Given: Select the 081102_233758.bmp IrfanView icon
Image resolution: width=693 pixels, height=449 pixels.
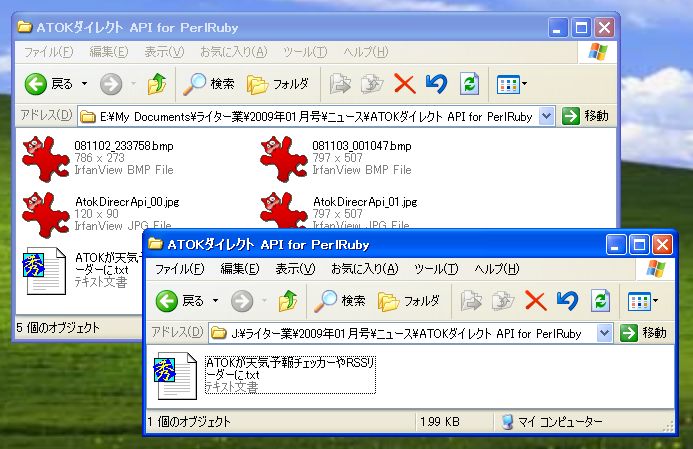Looking at the screenshot, I should (46, 158).
